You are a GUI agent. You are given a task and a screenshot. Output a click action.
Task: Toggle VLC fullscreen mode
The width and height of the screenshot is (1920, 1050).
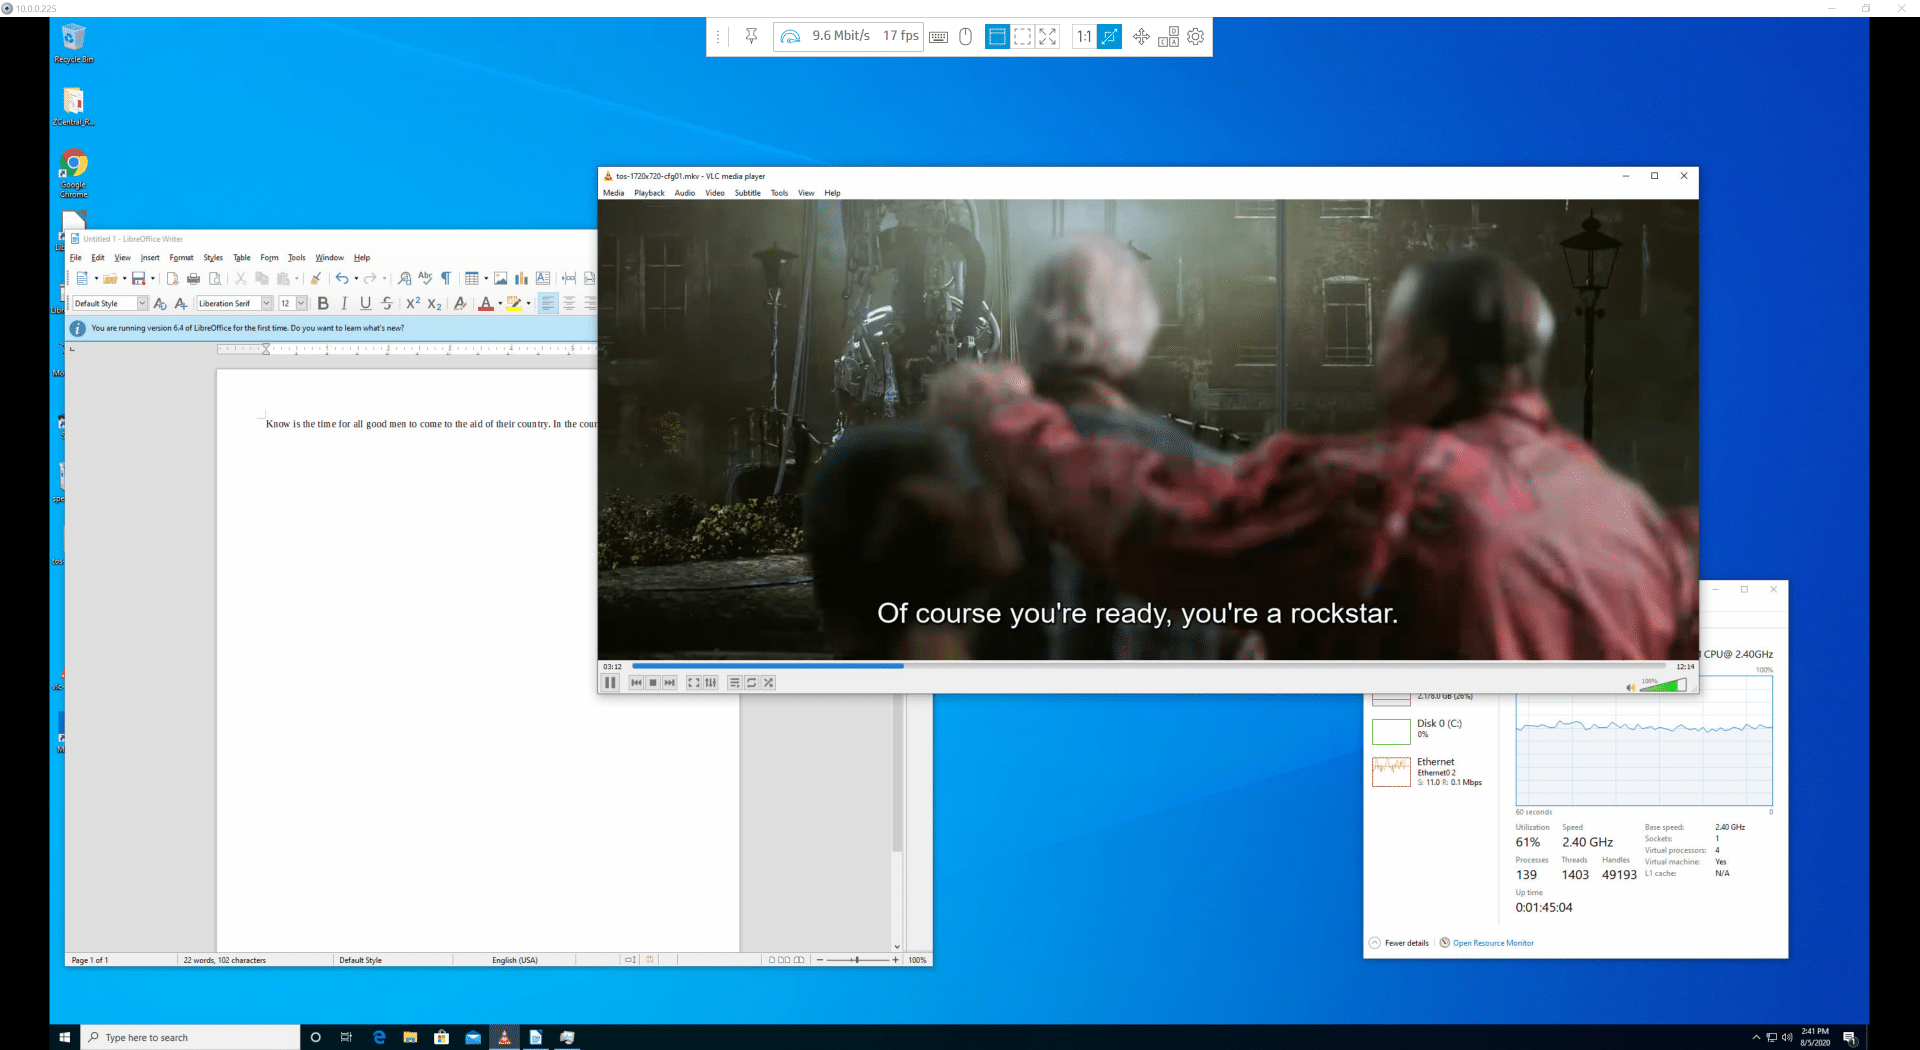[x=694, y=683]
